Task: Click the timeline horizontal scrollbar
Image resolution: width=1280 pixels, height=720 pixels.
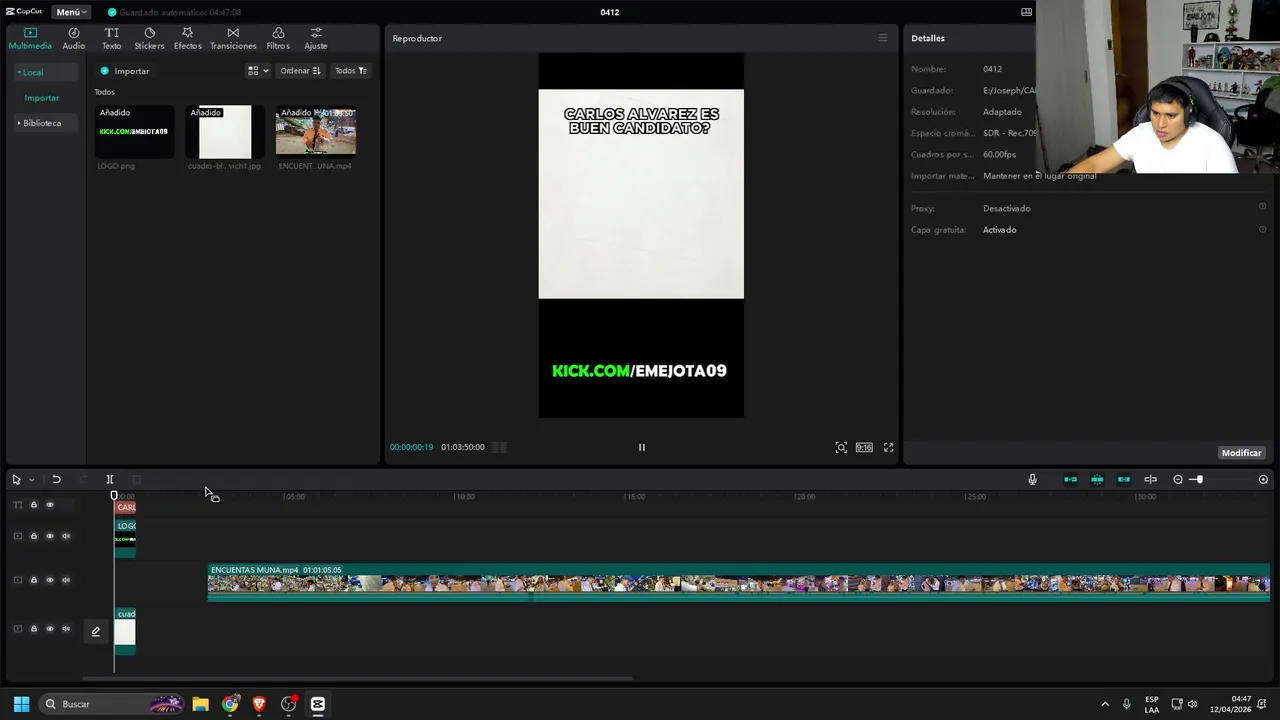Action: click(357, 679)
